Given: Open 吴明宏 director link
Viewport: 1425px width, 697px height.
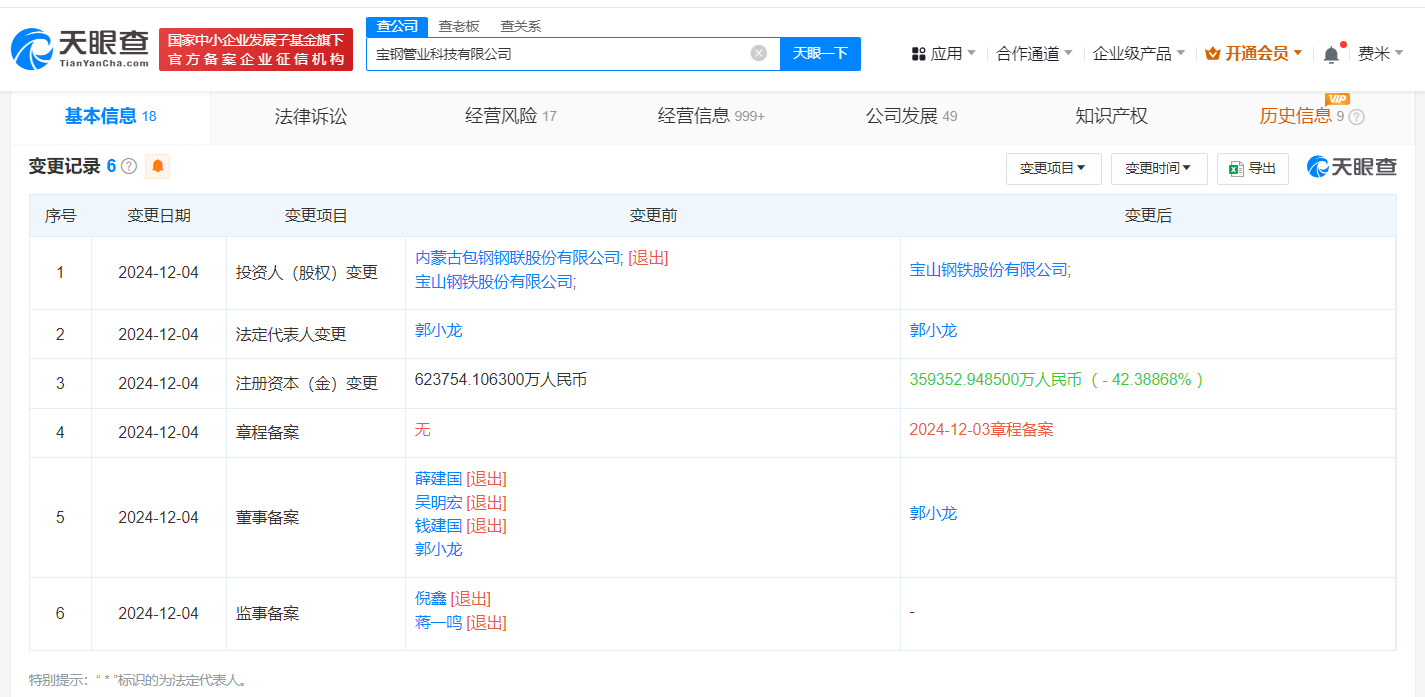Looking at the screenshot, I should [439, 502].
